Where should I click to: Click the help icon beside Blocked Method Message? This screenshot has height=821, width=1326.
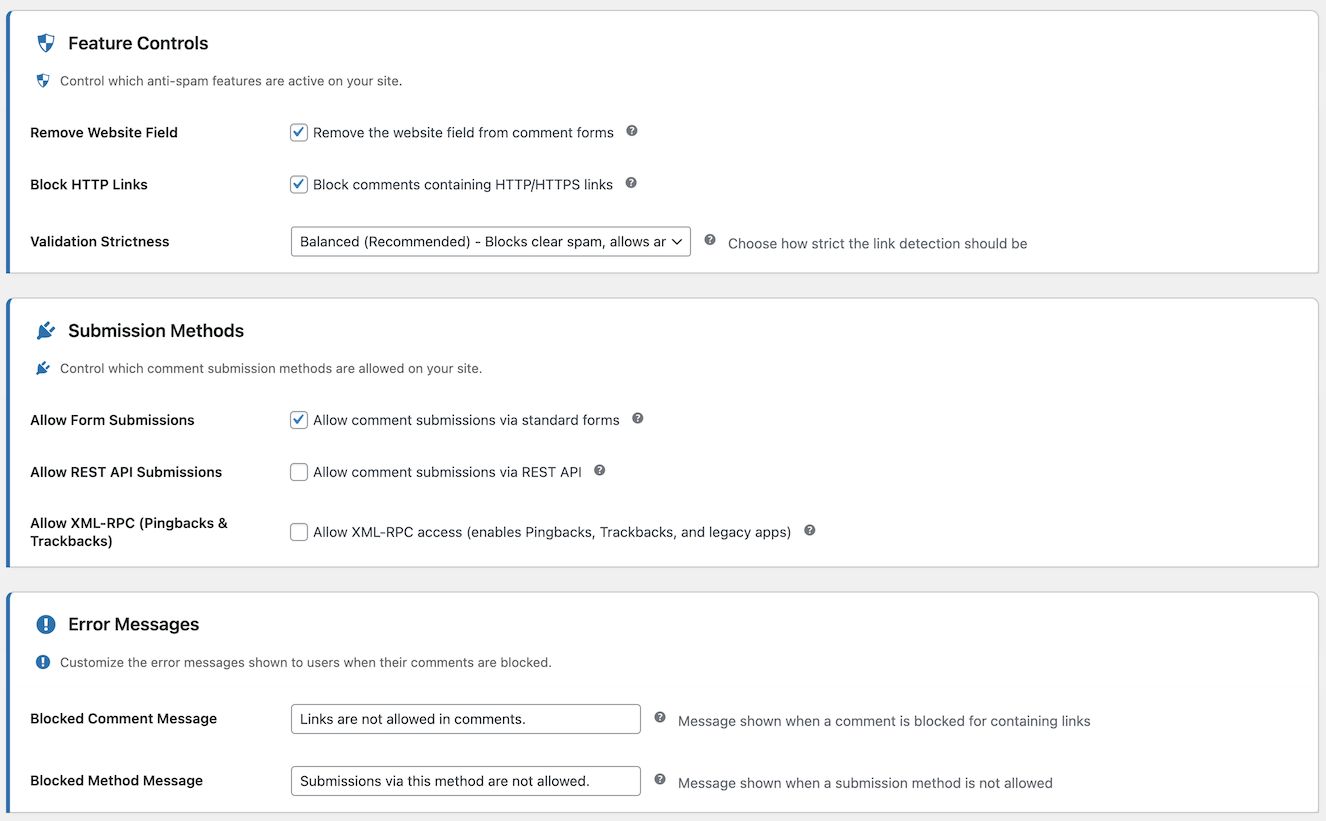[659, 779]
